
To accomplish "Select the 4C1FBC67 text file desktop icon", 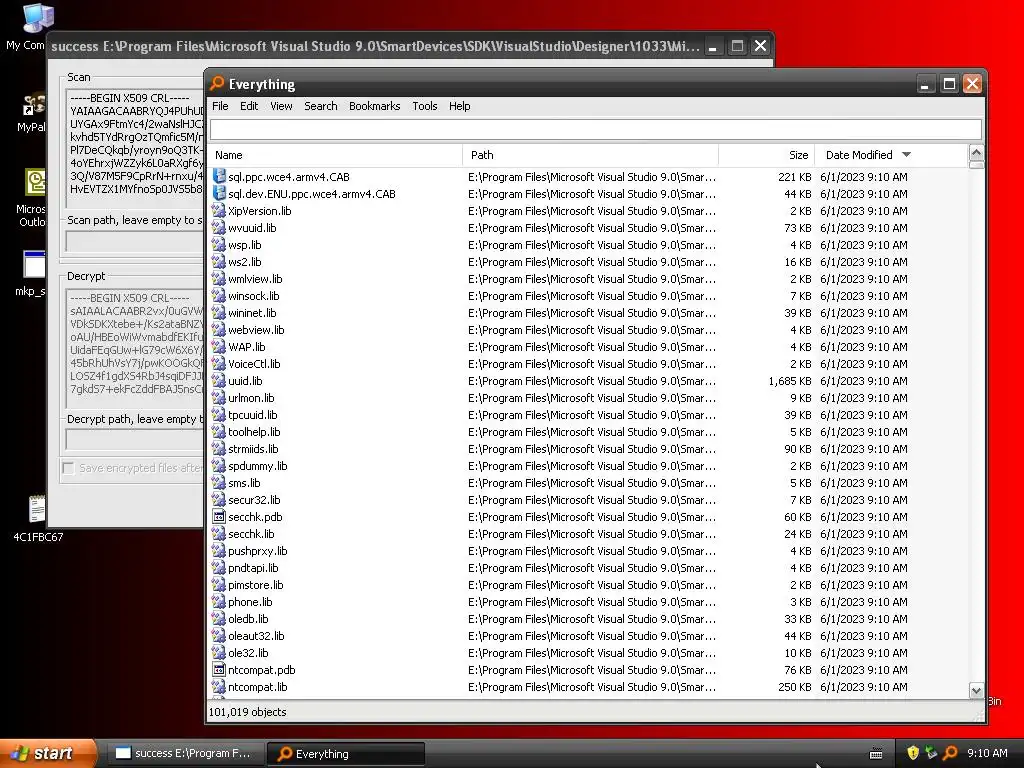I will [x=37, y=510].
